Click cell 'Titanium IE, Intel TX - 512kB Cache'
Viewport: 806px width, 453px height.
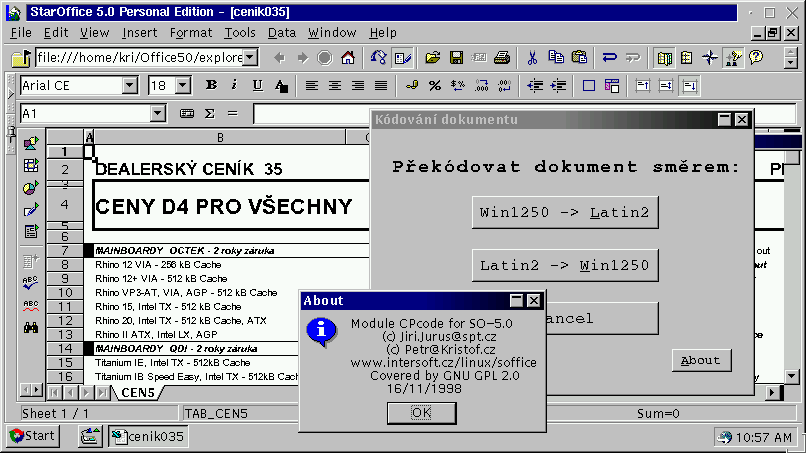[x=173, y=363]
